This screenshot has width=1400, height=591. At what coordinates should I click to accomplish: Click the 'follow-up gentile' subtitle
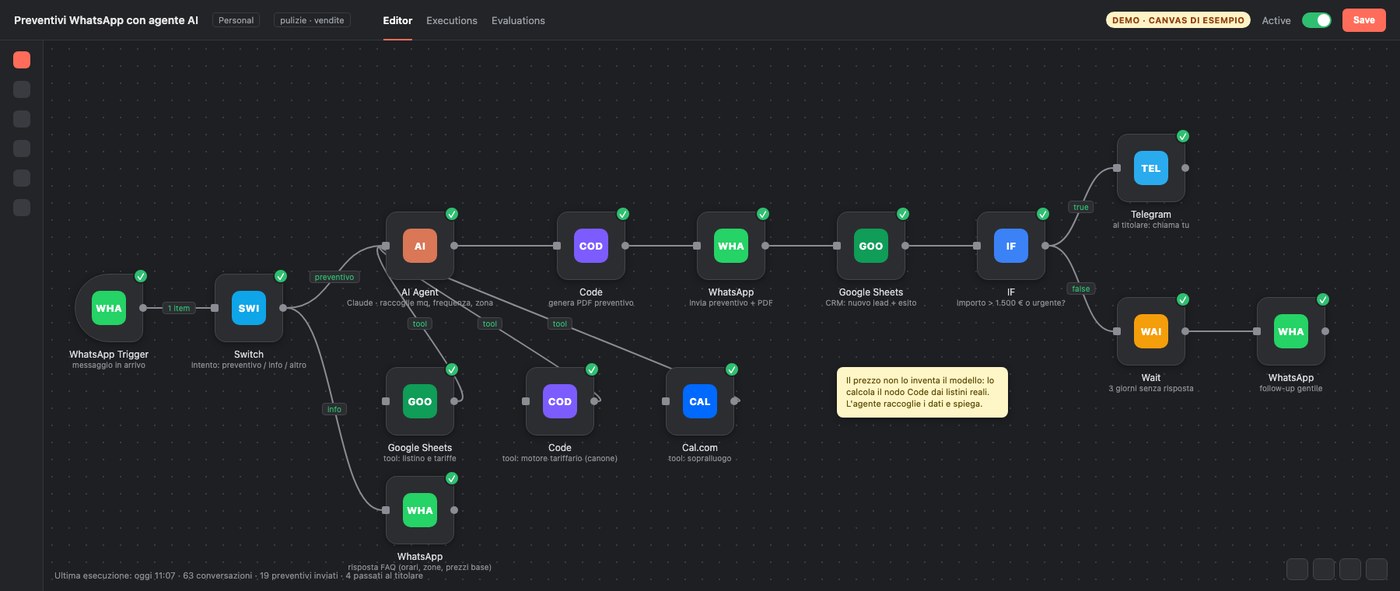[x=1291, y=388]
